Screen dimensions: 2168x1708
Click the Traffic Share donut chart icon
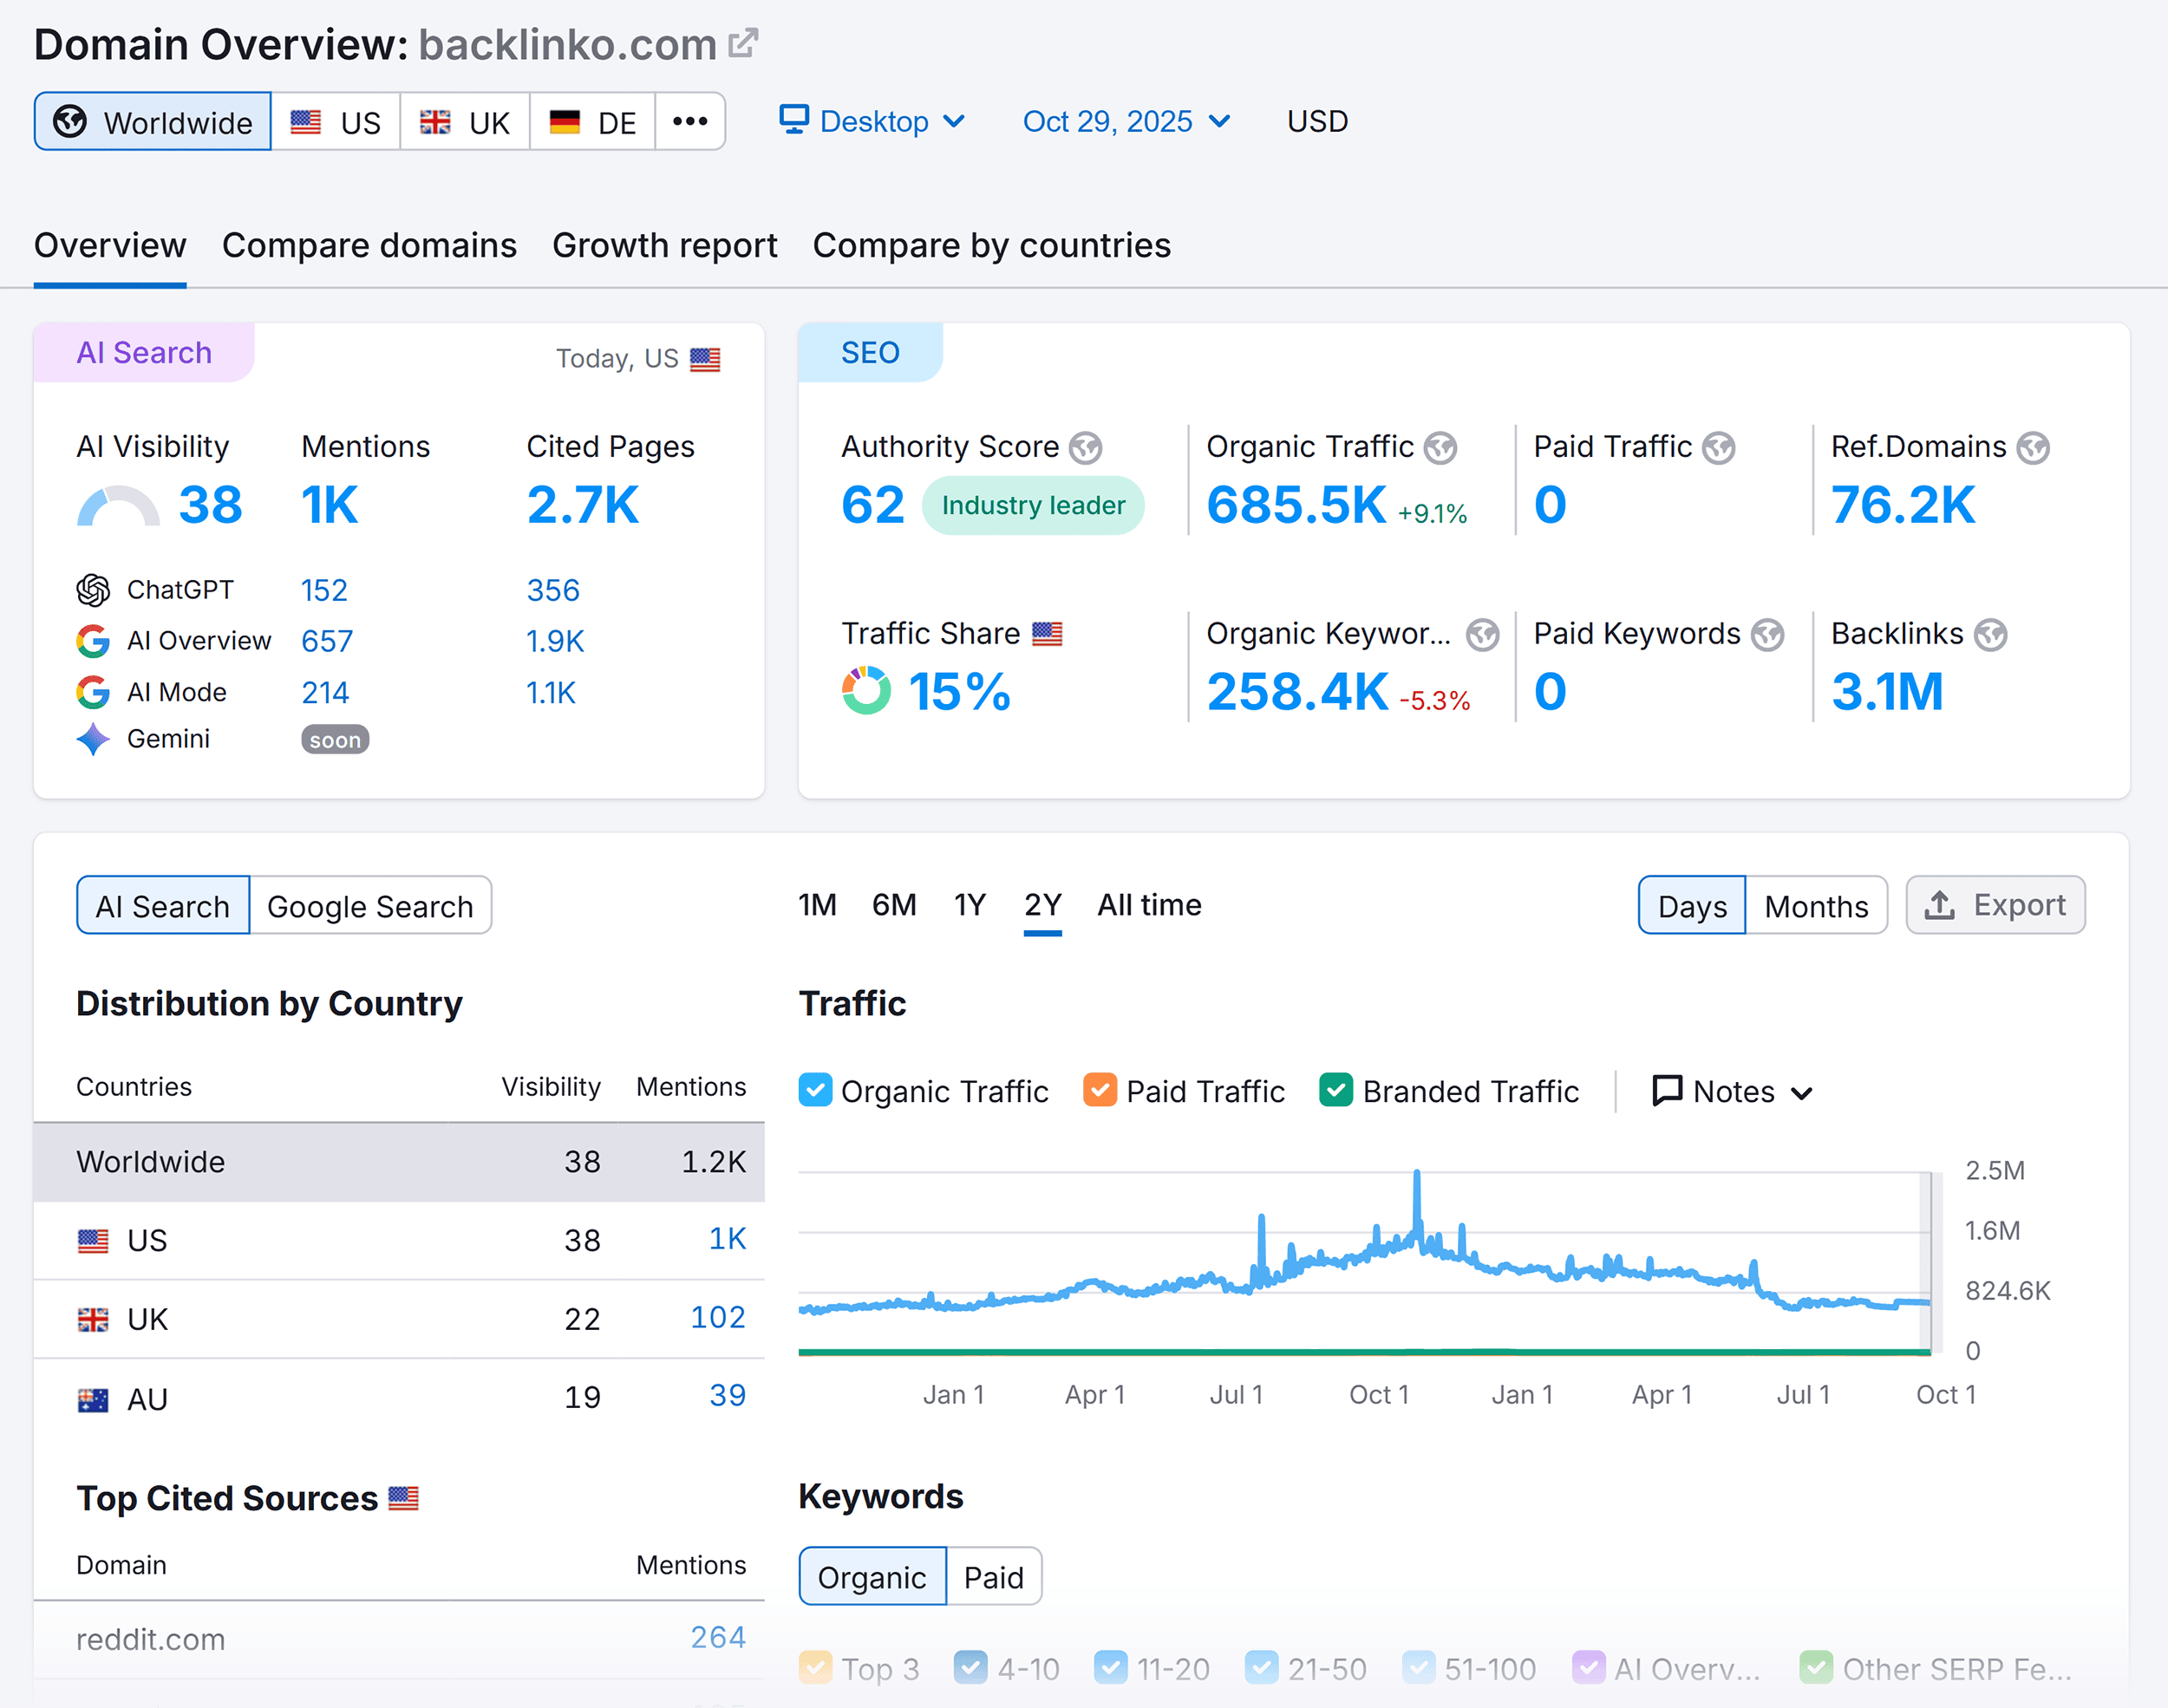click(866, 690)
